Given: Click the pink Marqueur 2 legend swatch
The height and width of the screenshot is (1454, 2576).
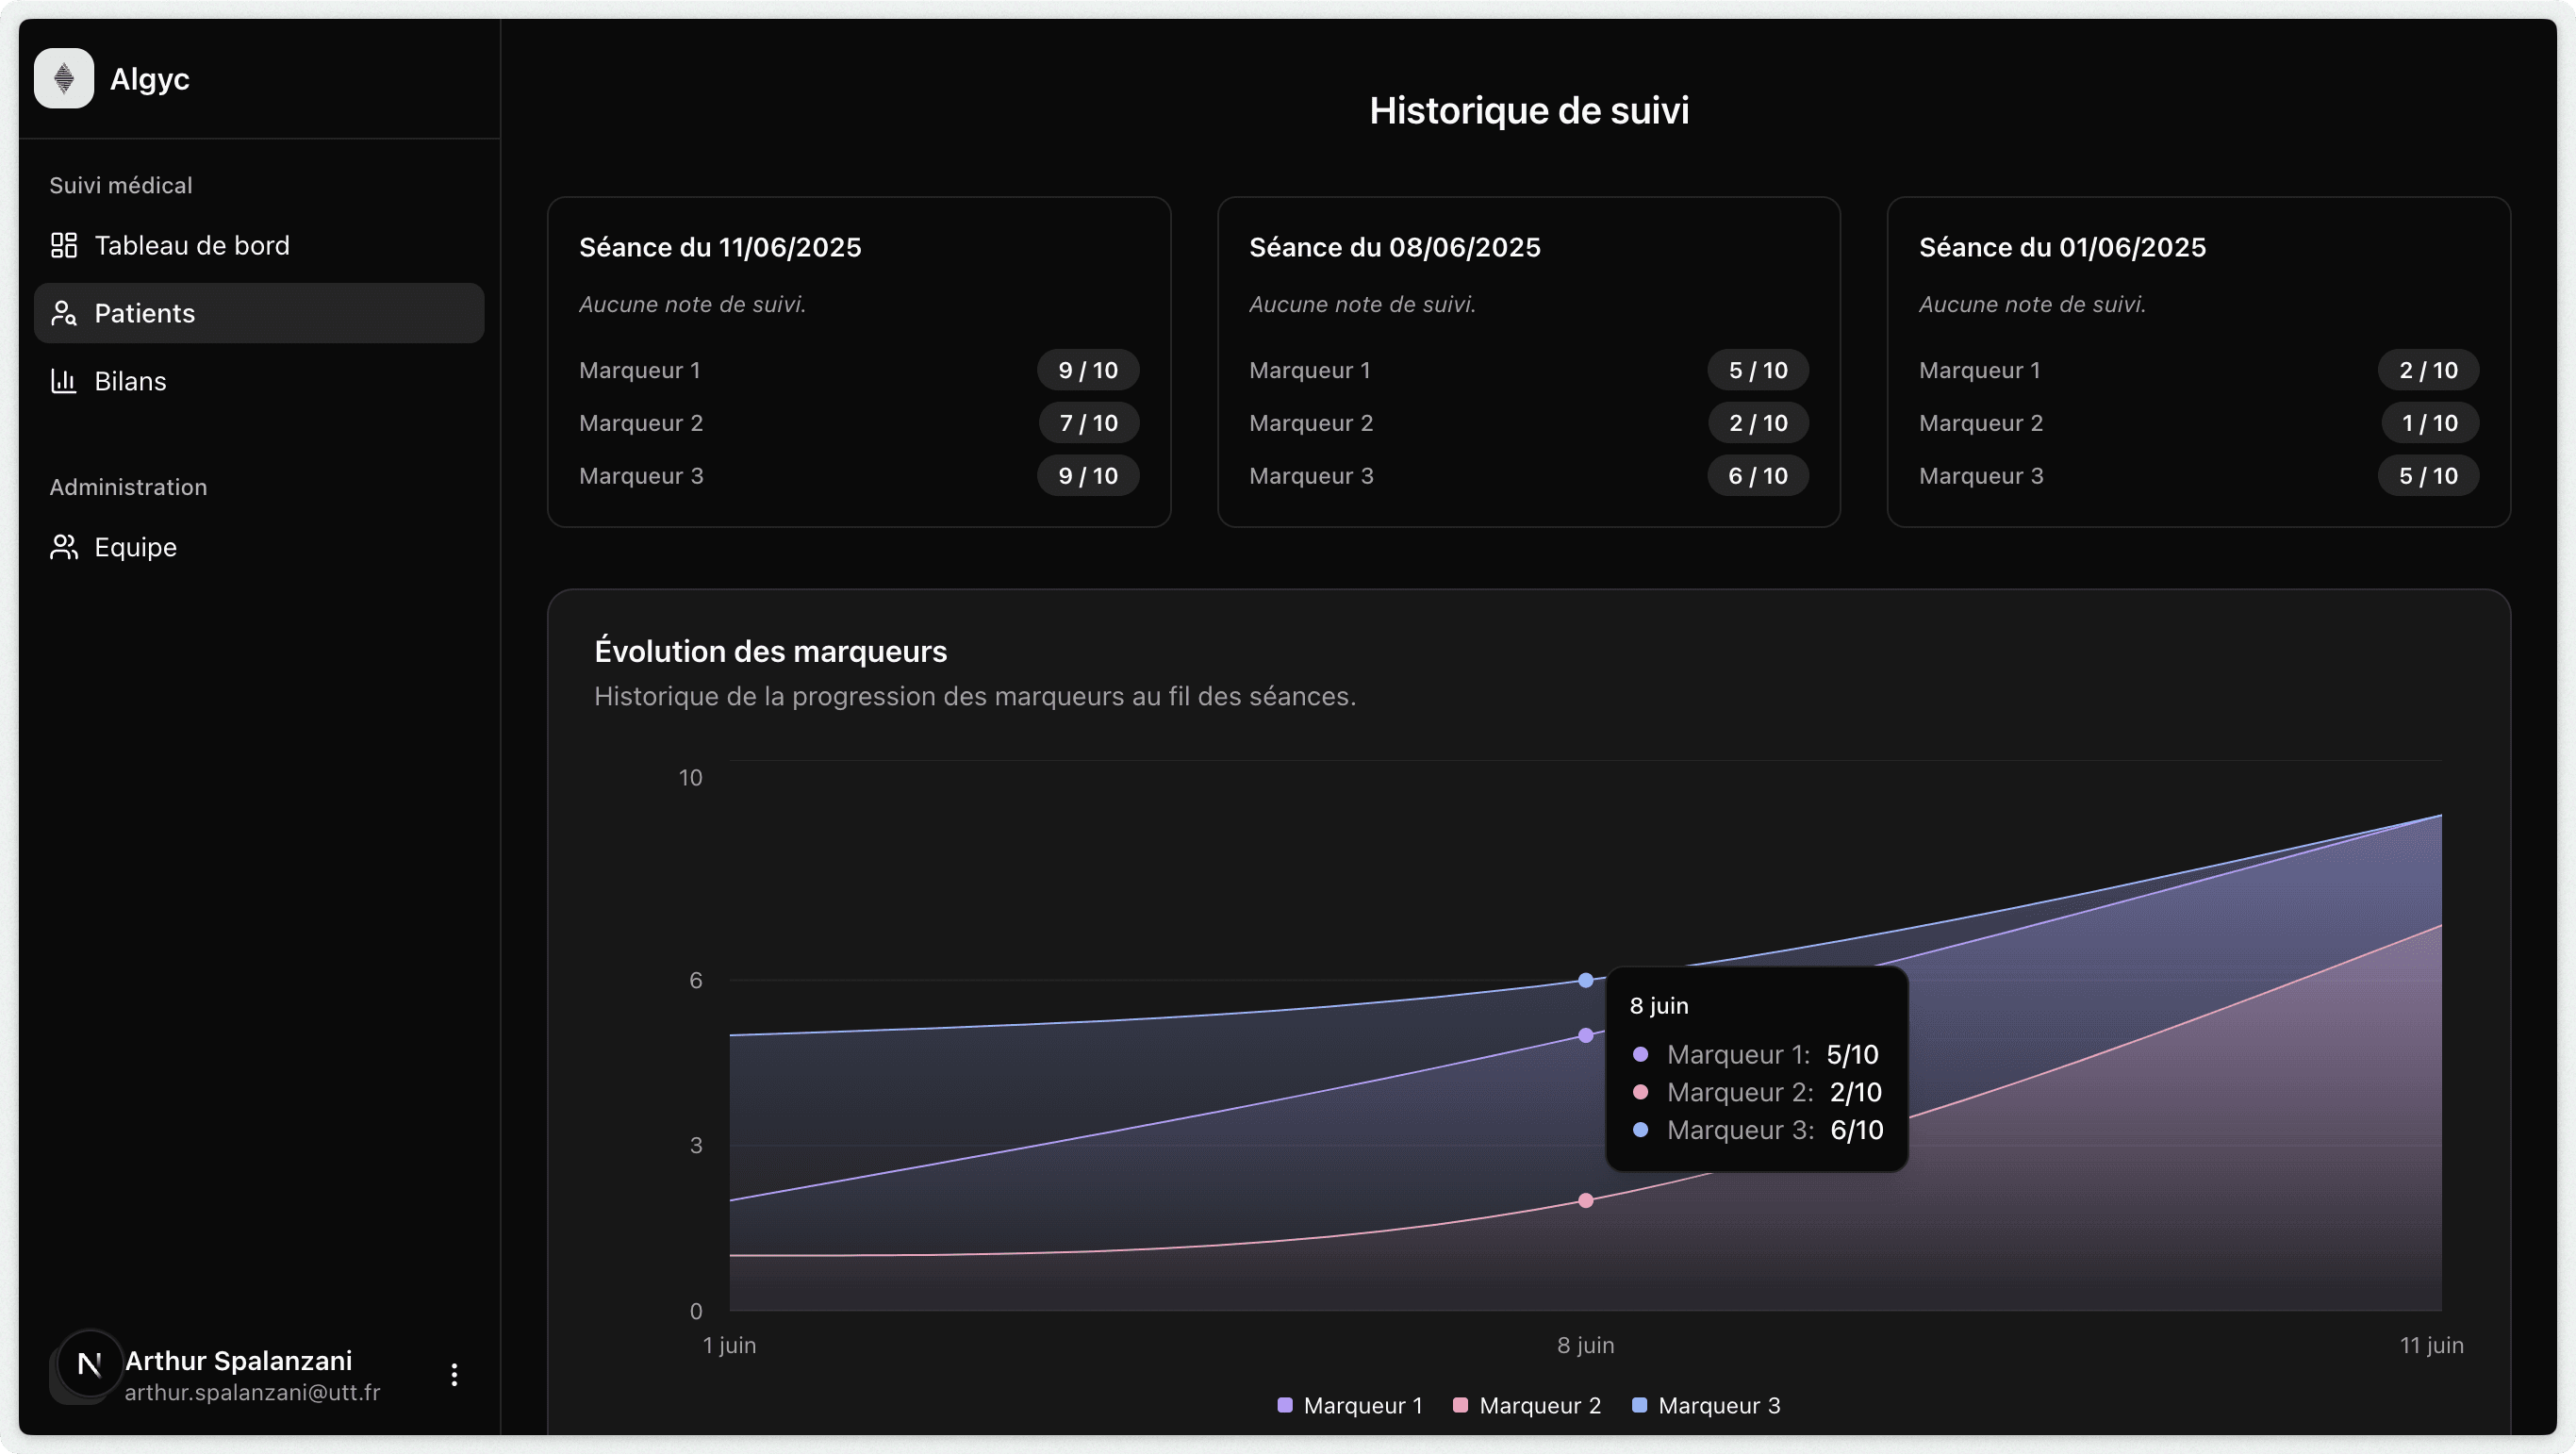Looking at the screenshot, I should point(1461,1404).
